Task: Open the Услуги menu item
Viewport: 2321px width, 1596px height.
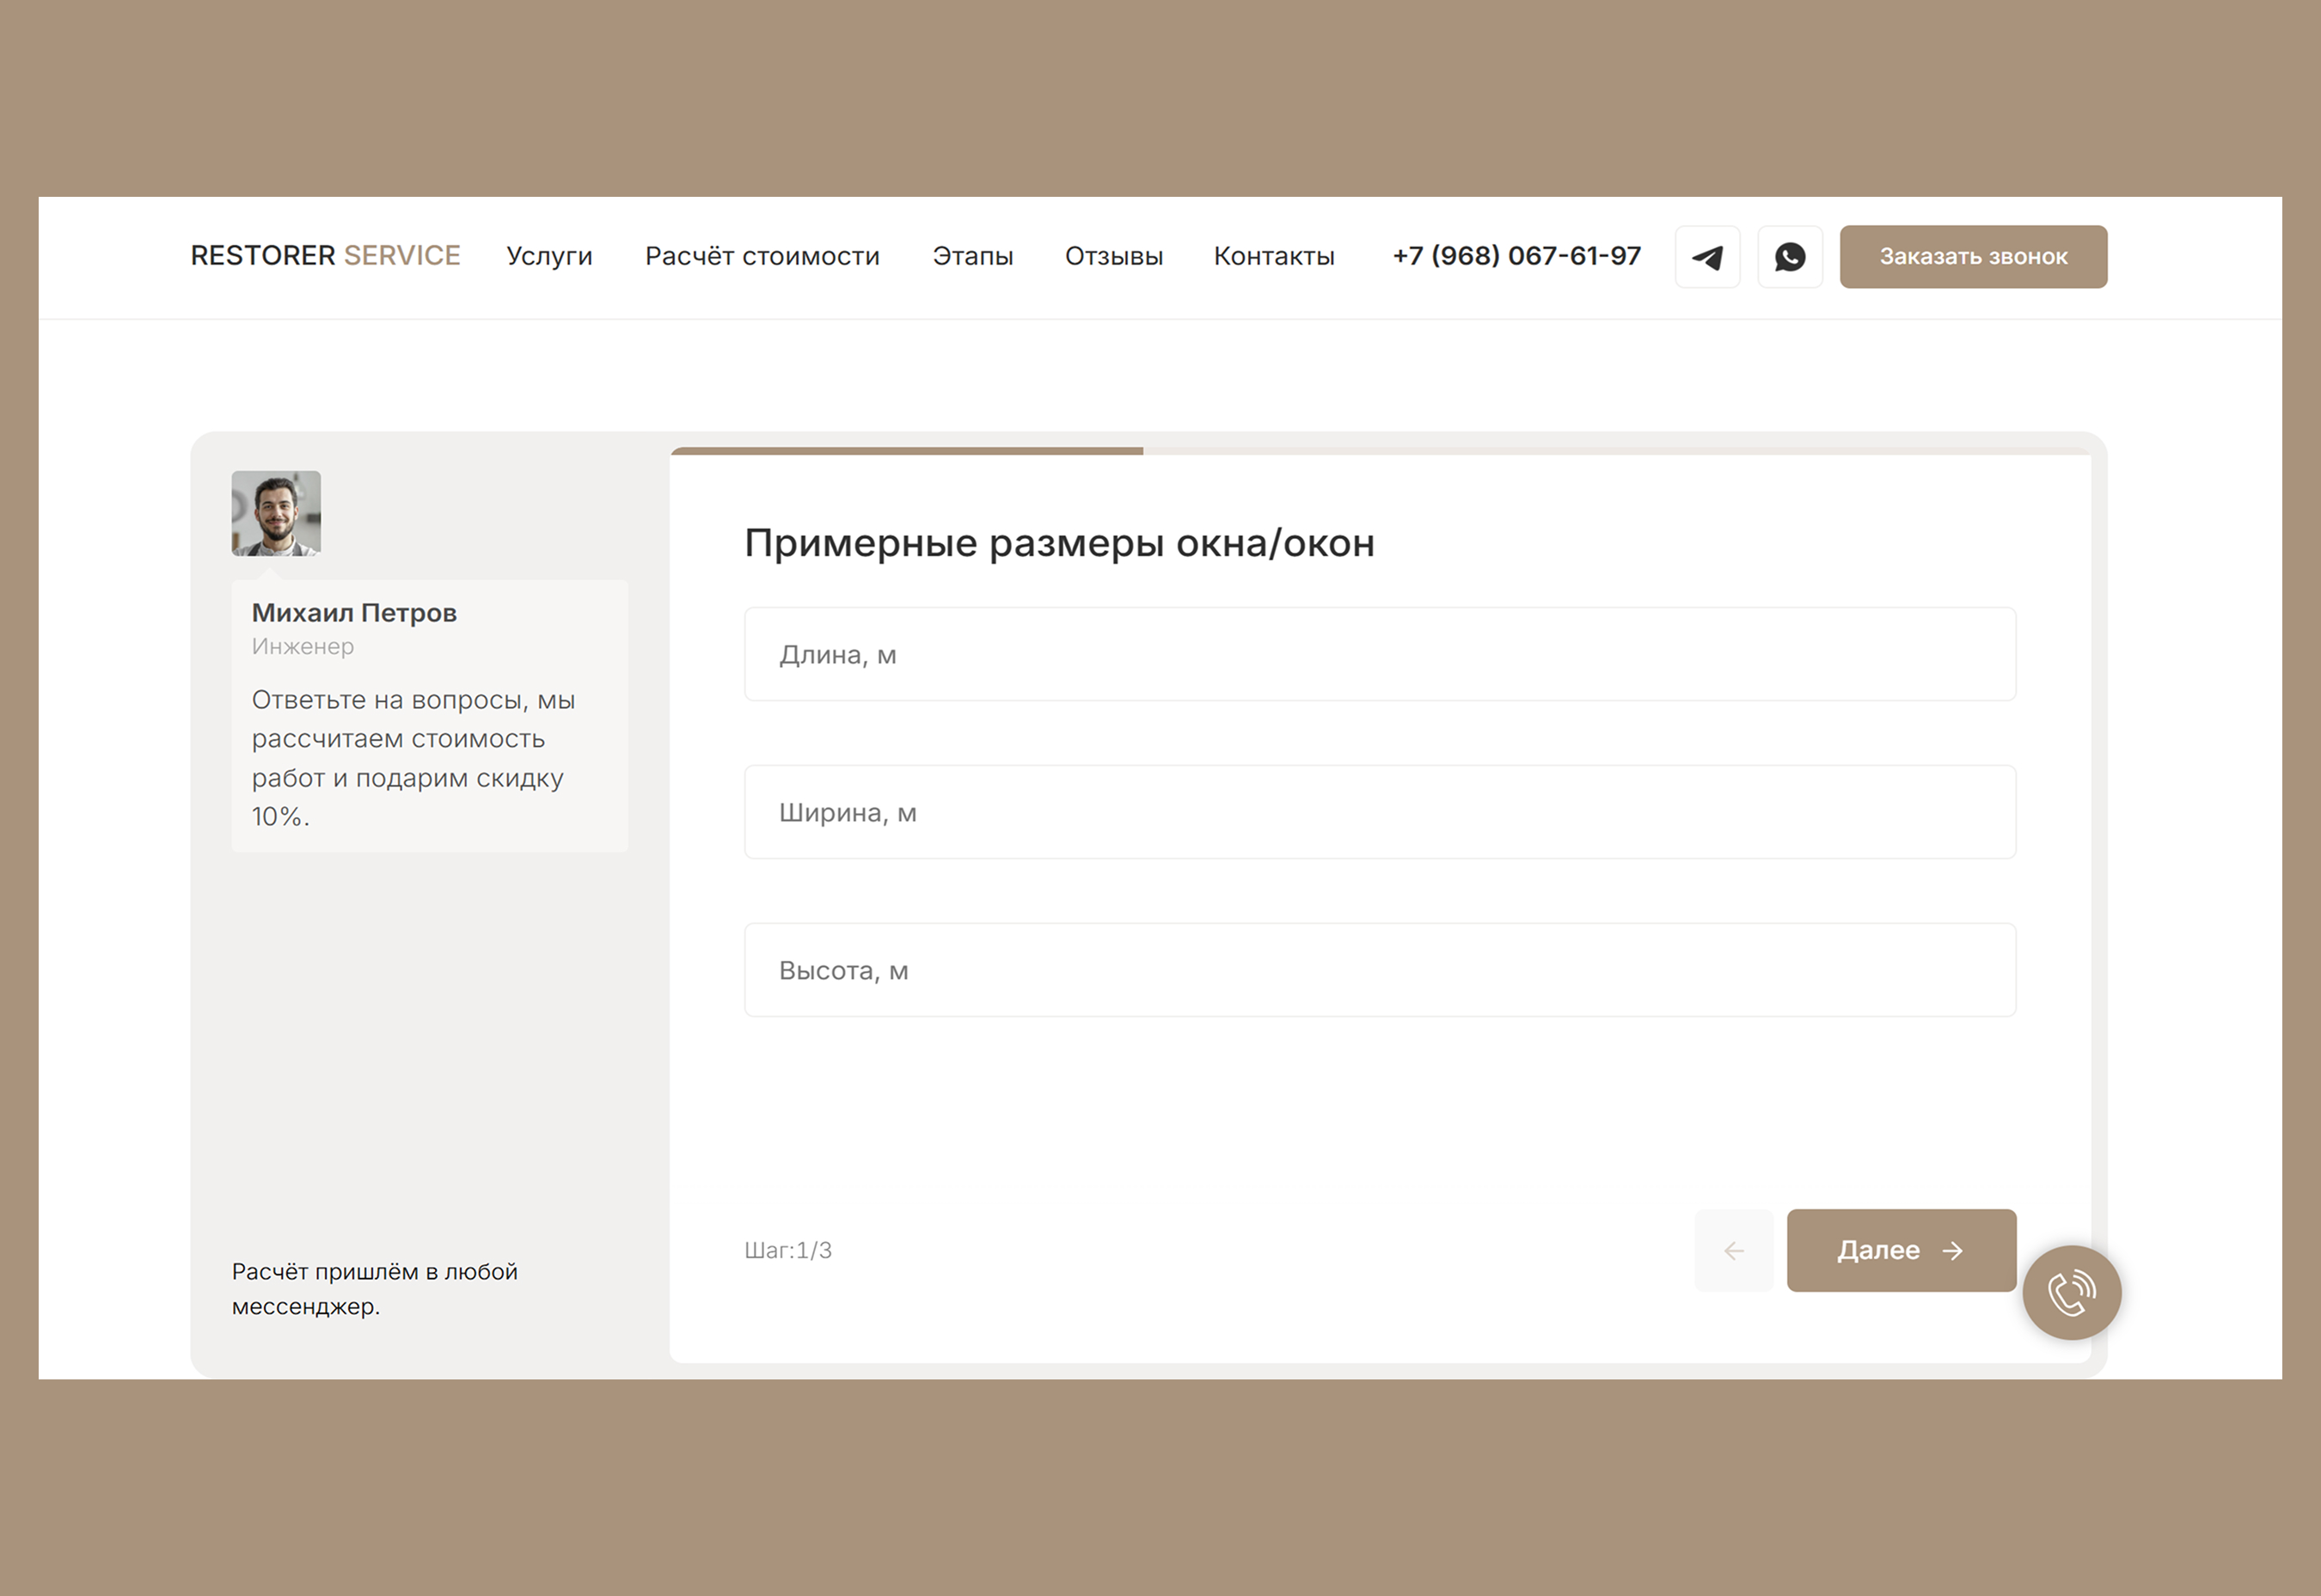Action: click(x=549, y=256)
